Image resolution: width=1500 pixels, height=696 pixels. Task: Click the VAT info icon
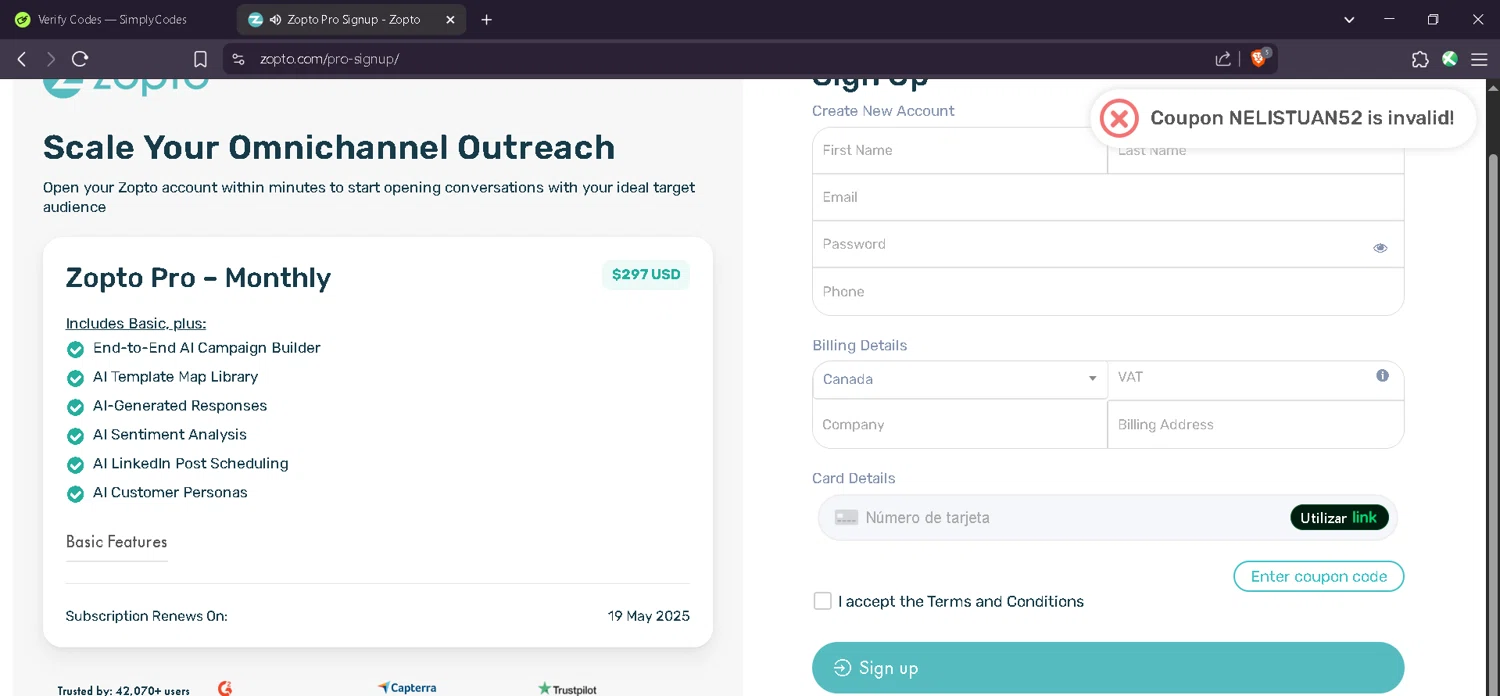pyautogui.click(x=1382, y=376)
